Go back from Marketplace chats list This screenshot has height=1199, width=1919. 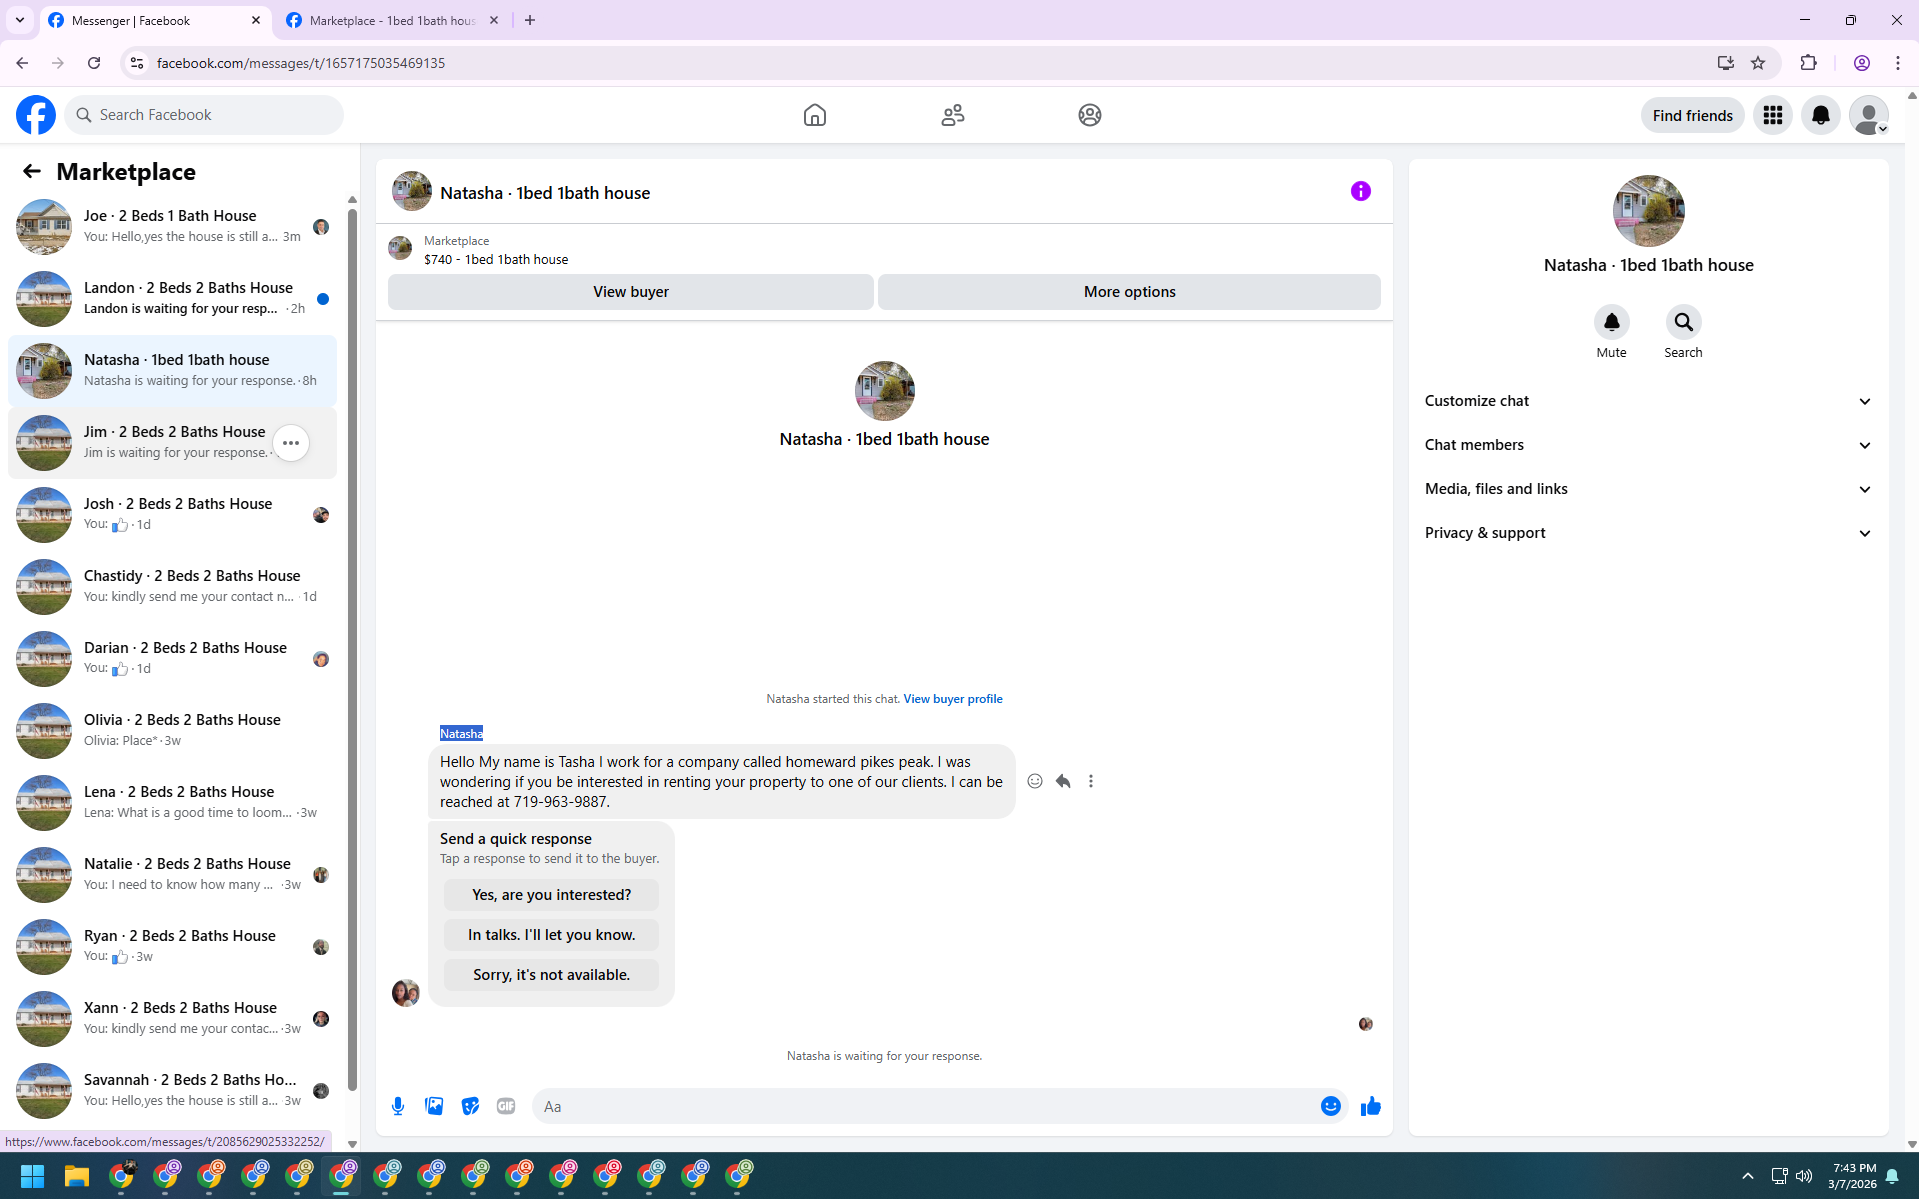(32, 171)
